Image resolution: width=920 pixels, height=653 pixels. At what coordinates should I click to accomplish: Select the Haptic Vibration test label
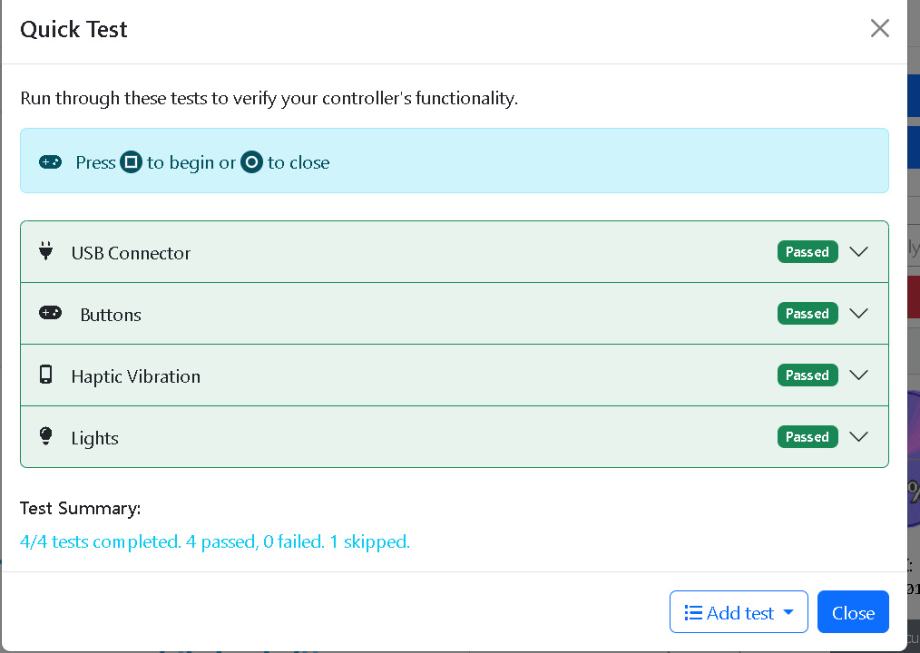[x=135, y=377]
